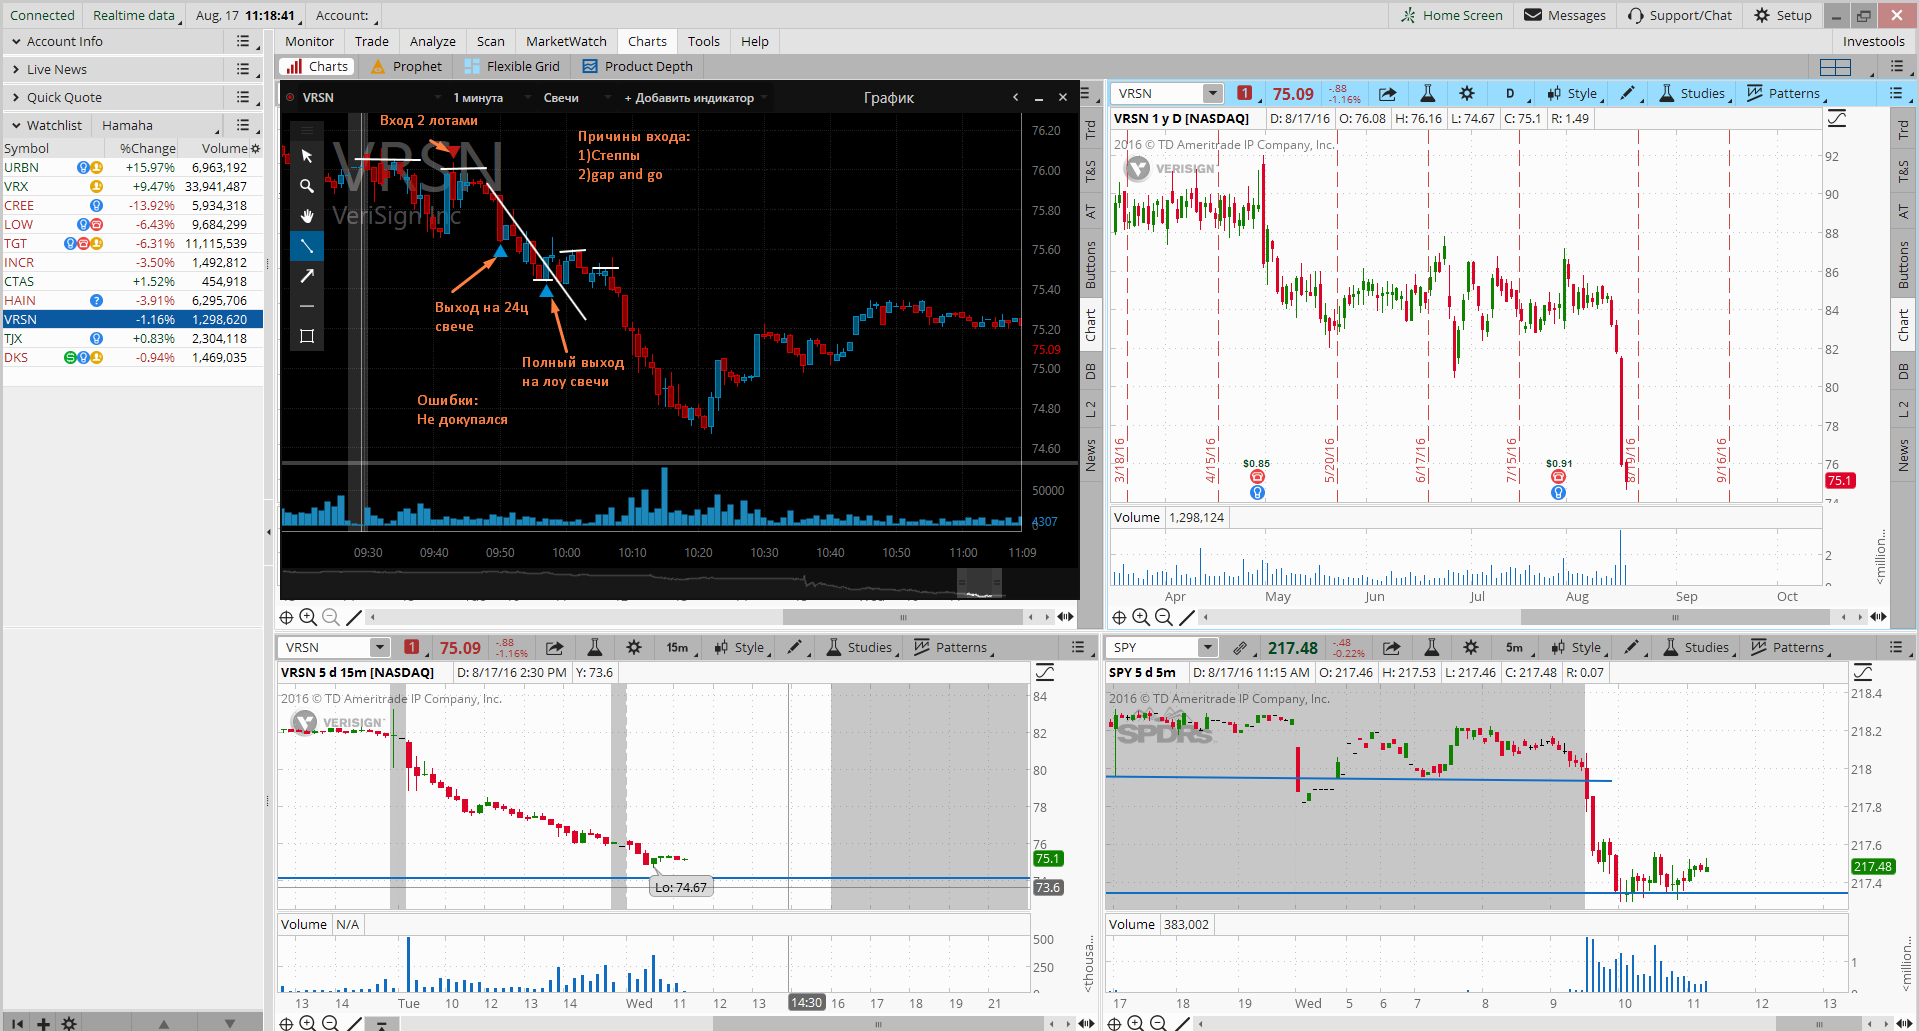Open the Trade tab
Image resolution: width=1919 pixels, height=1031 pixels.
click(371, 41)
